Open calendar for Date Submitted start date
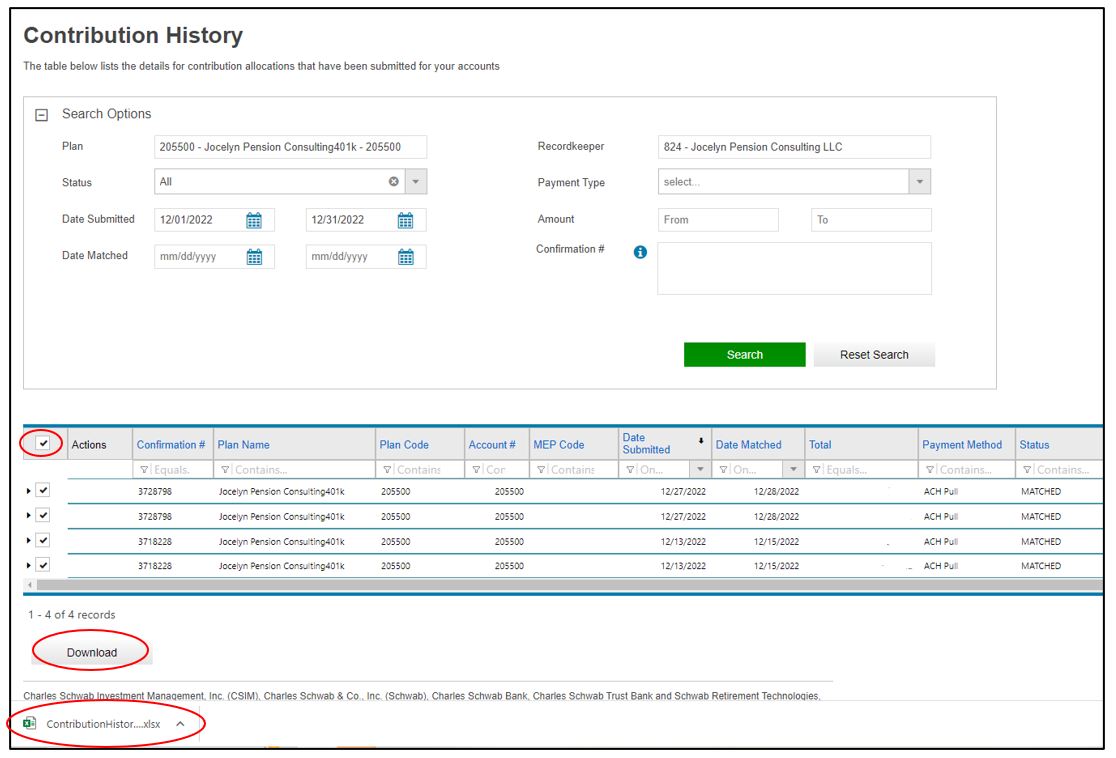1116x758 pixels. 254,220
